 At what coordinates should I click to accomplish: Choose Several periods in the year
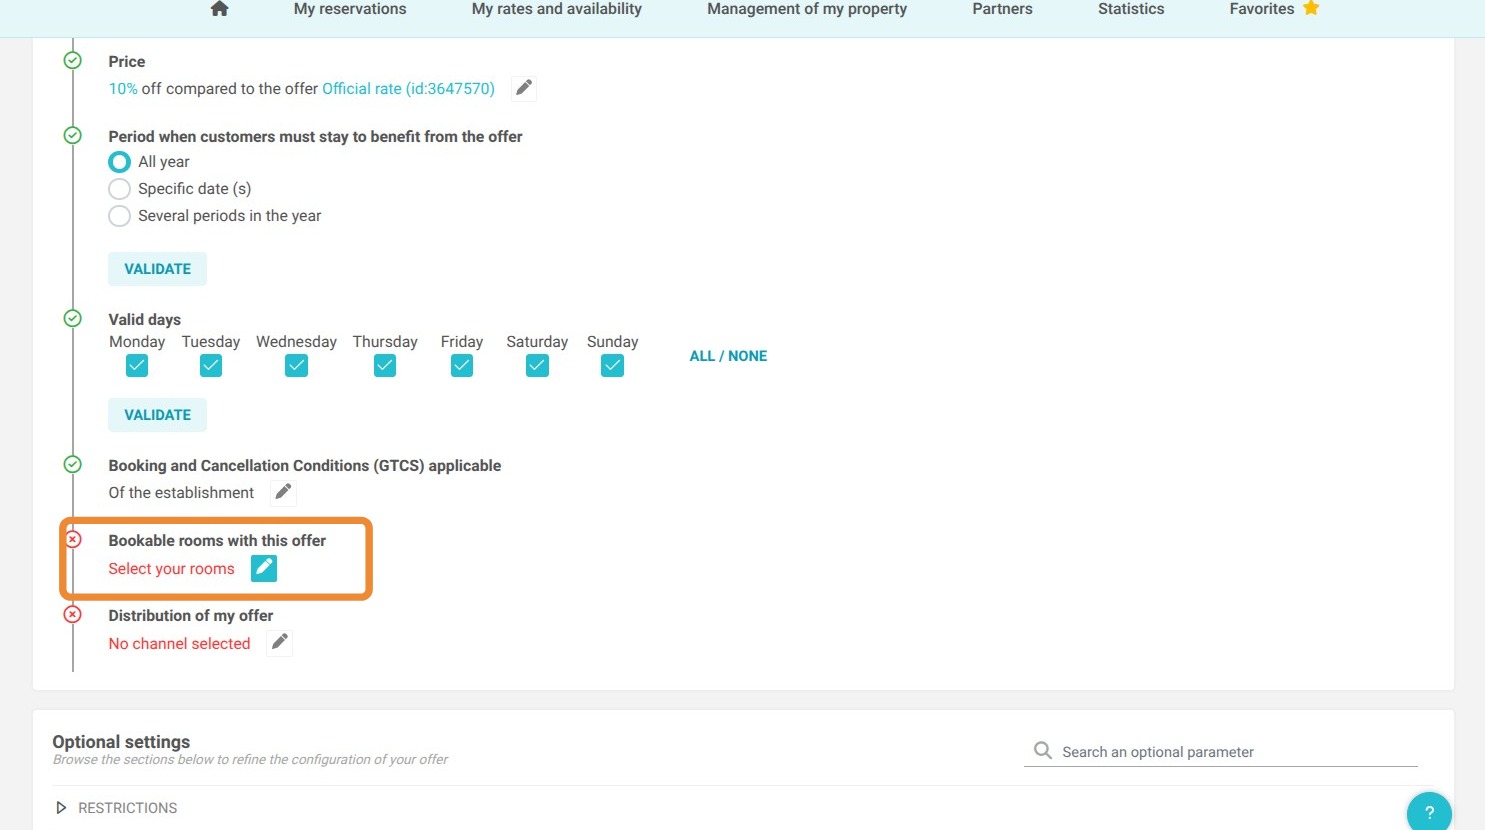pos(119,216)
